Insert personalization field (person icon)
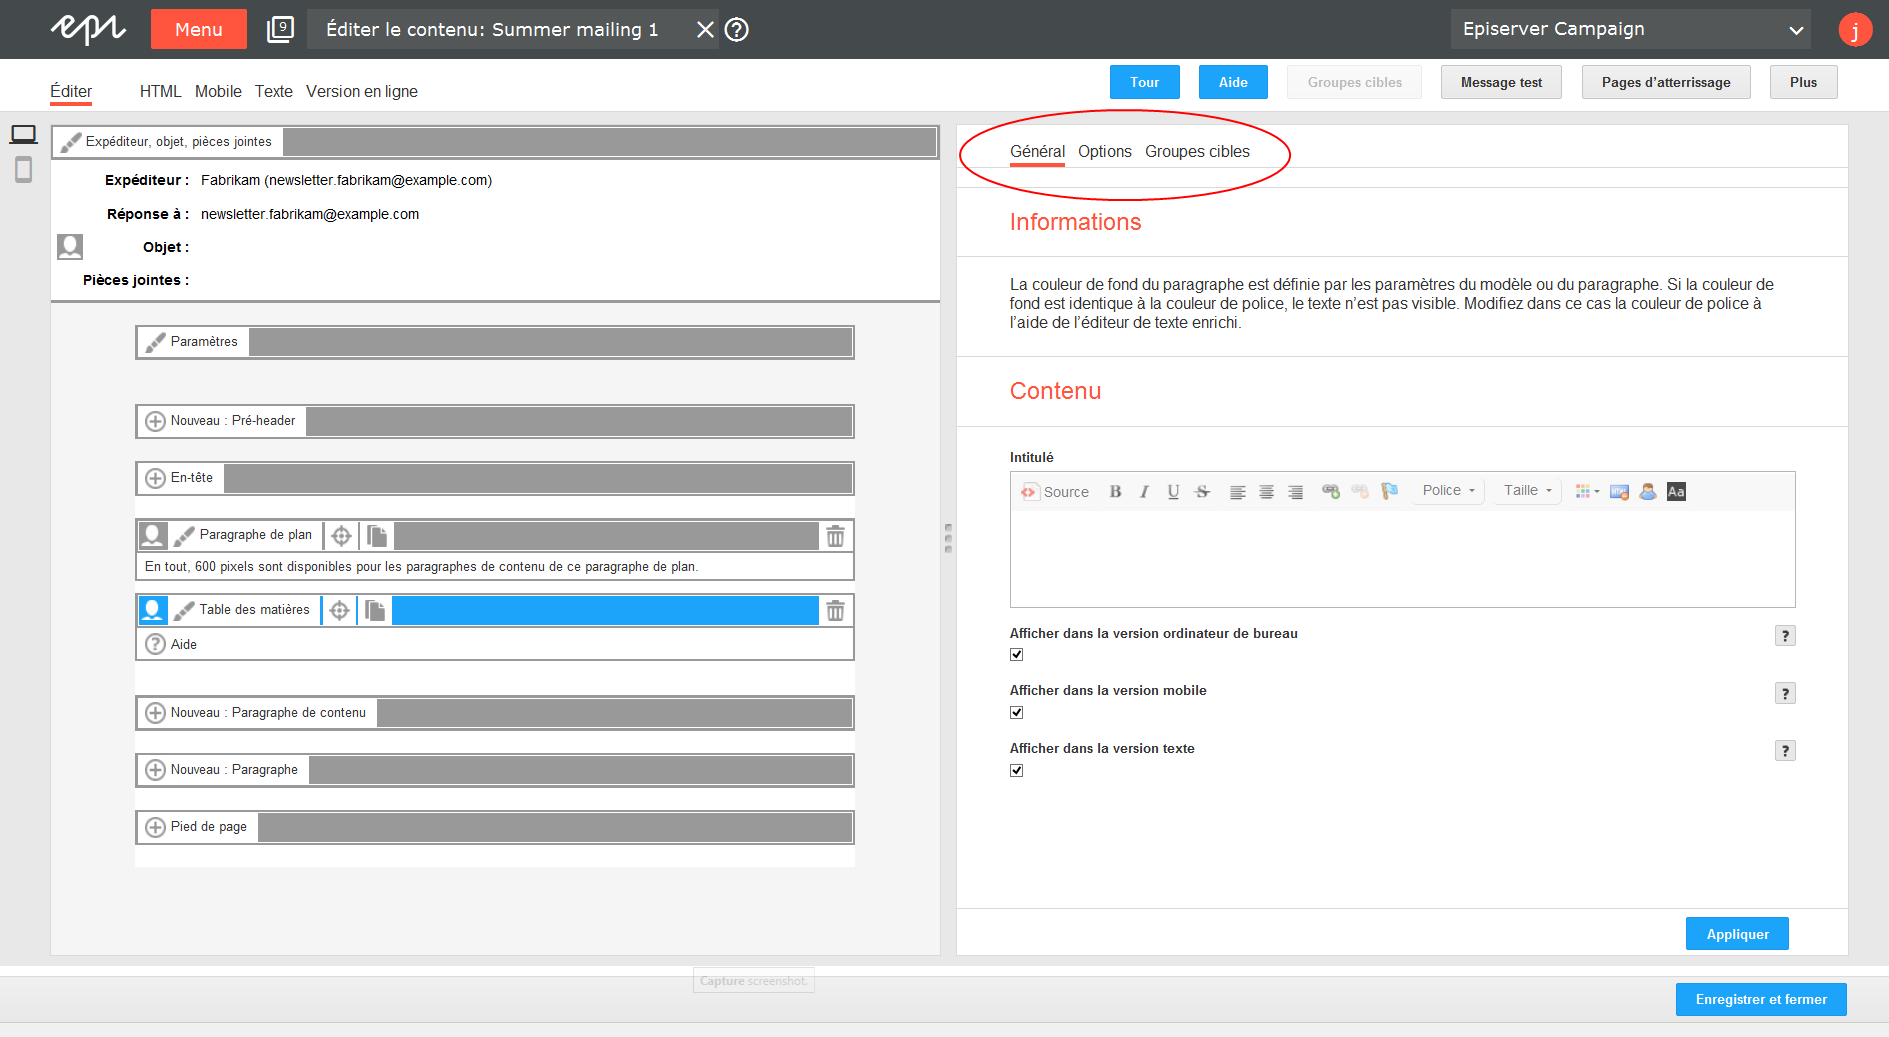 point(1648,491)
